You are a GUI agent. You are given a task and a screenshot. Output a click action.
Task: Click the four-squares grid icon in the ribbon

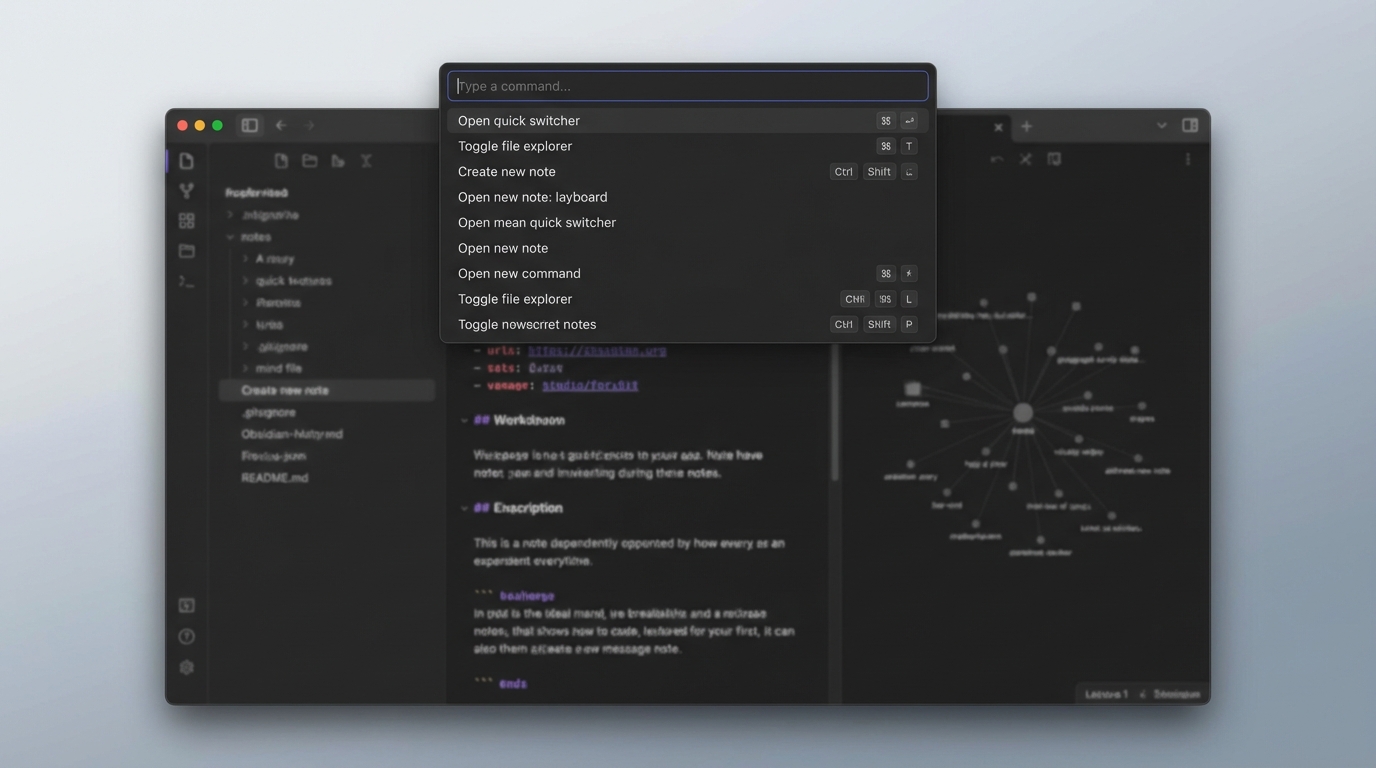pyautogui.click(x=186, y=221)
